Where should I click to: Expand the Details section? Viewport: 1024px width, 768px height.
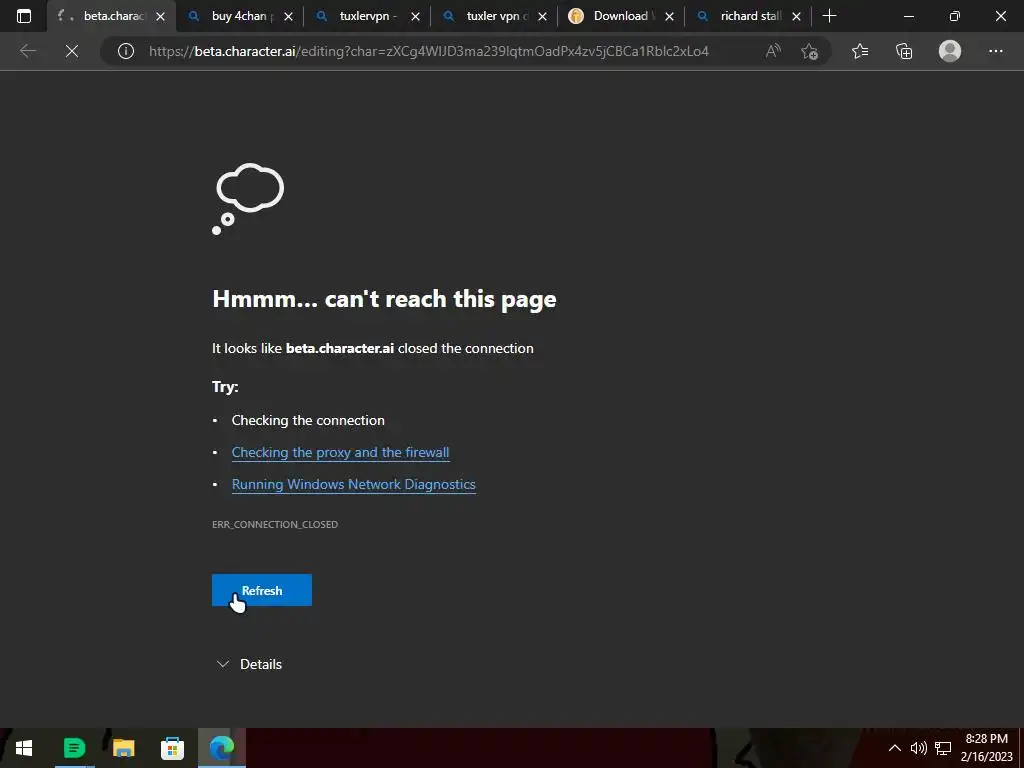point(249,664)
